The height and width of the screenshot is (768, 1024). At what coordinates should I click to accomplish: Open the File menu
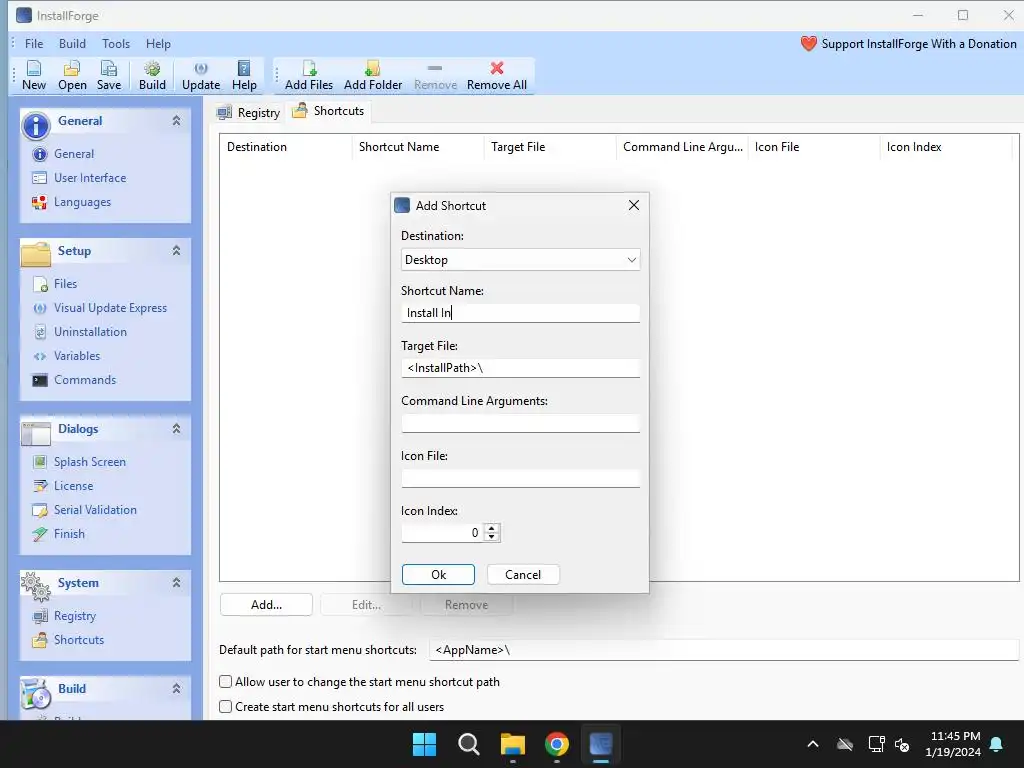(x=34, y=44)
